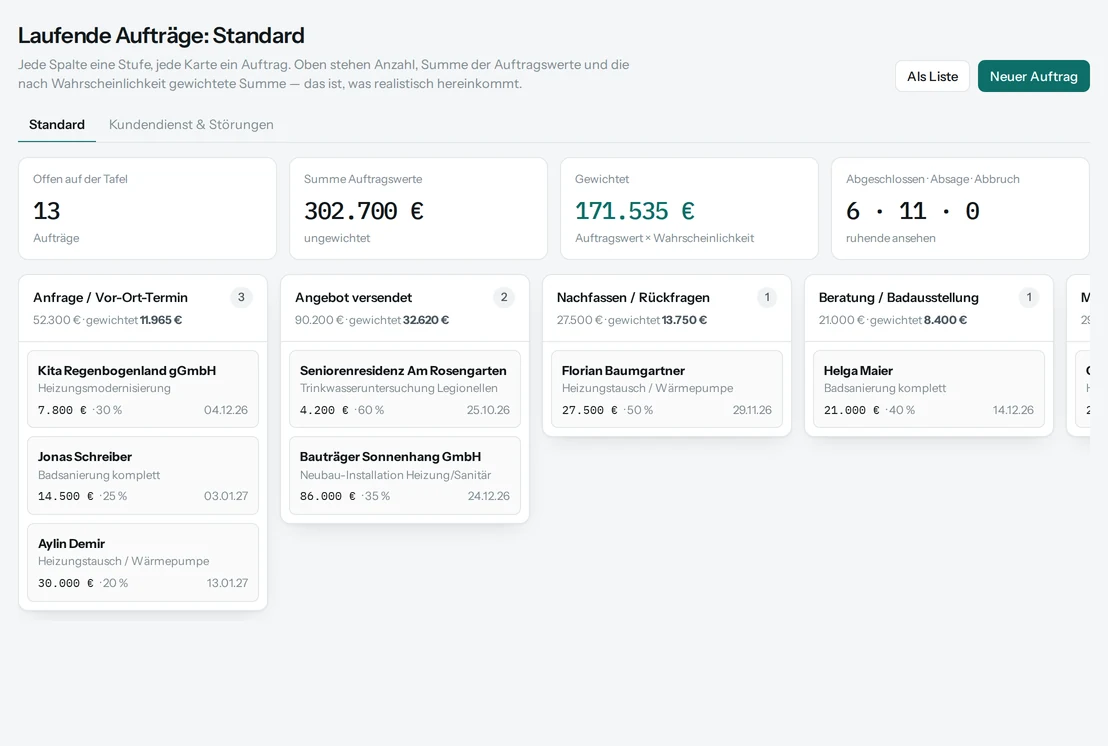Click the '86.000 €' order value

(327, 496)
